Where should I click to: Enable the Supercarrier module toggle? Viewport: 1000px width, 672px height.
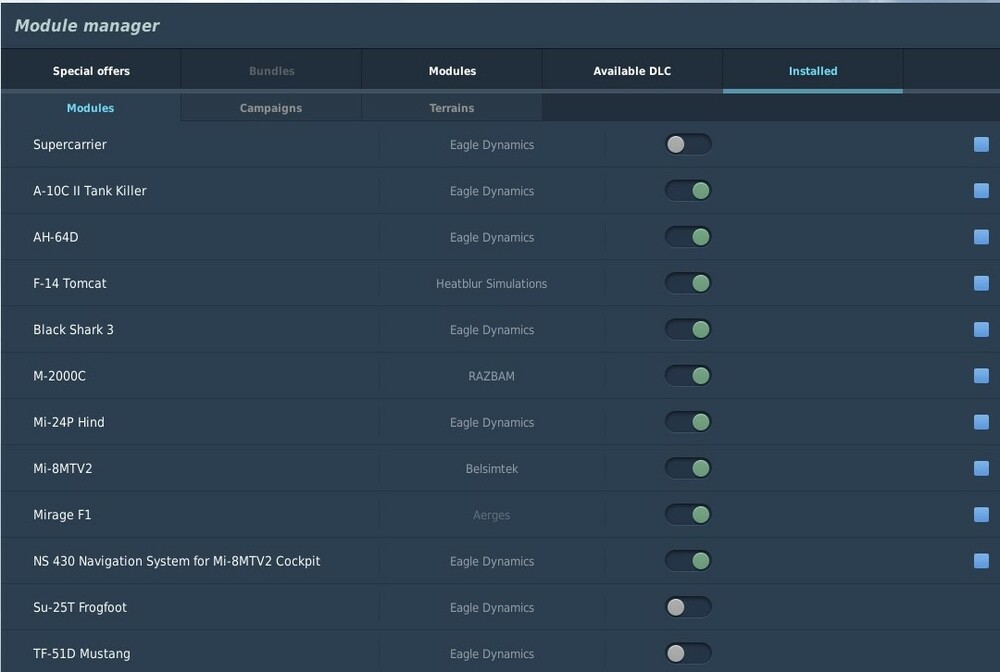(688, 145)
